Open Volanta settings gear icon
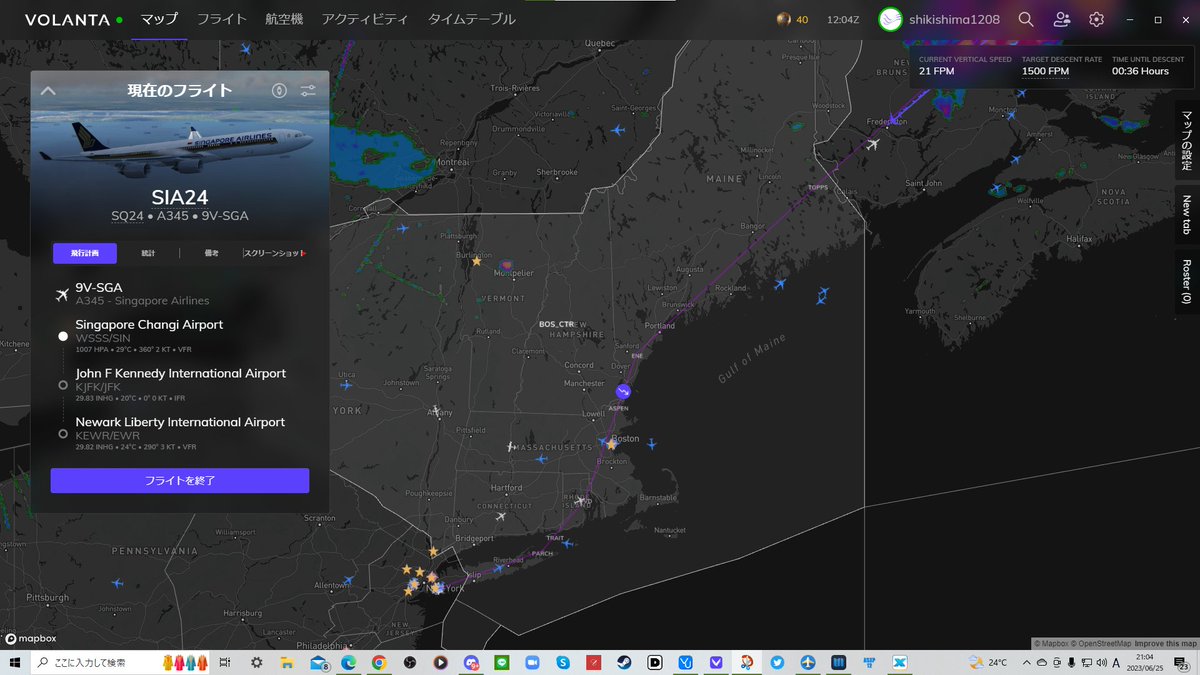Screen dimensions: 1200x675 coord(1096,19)
